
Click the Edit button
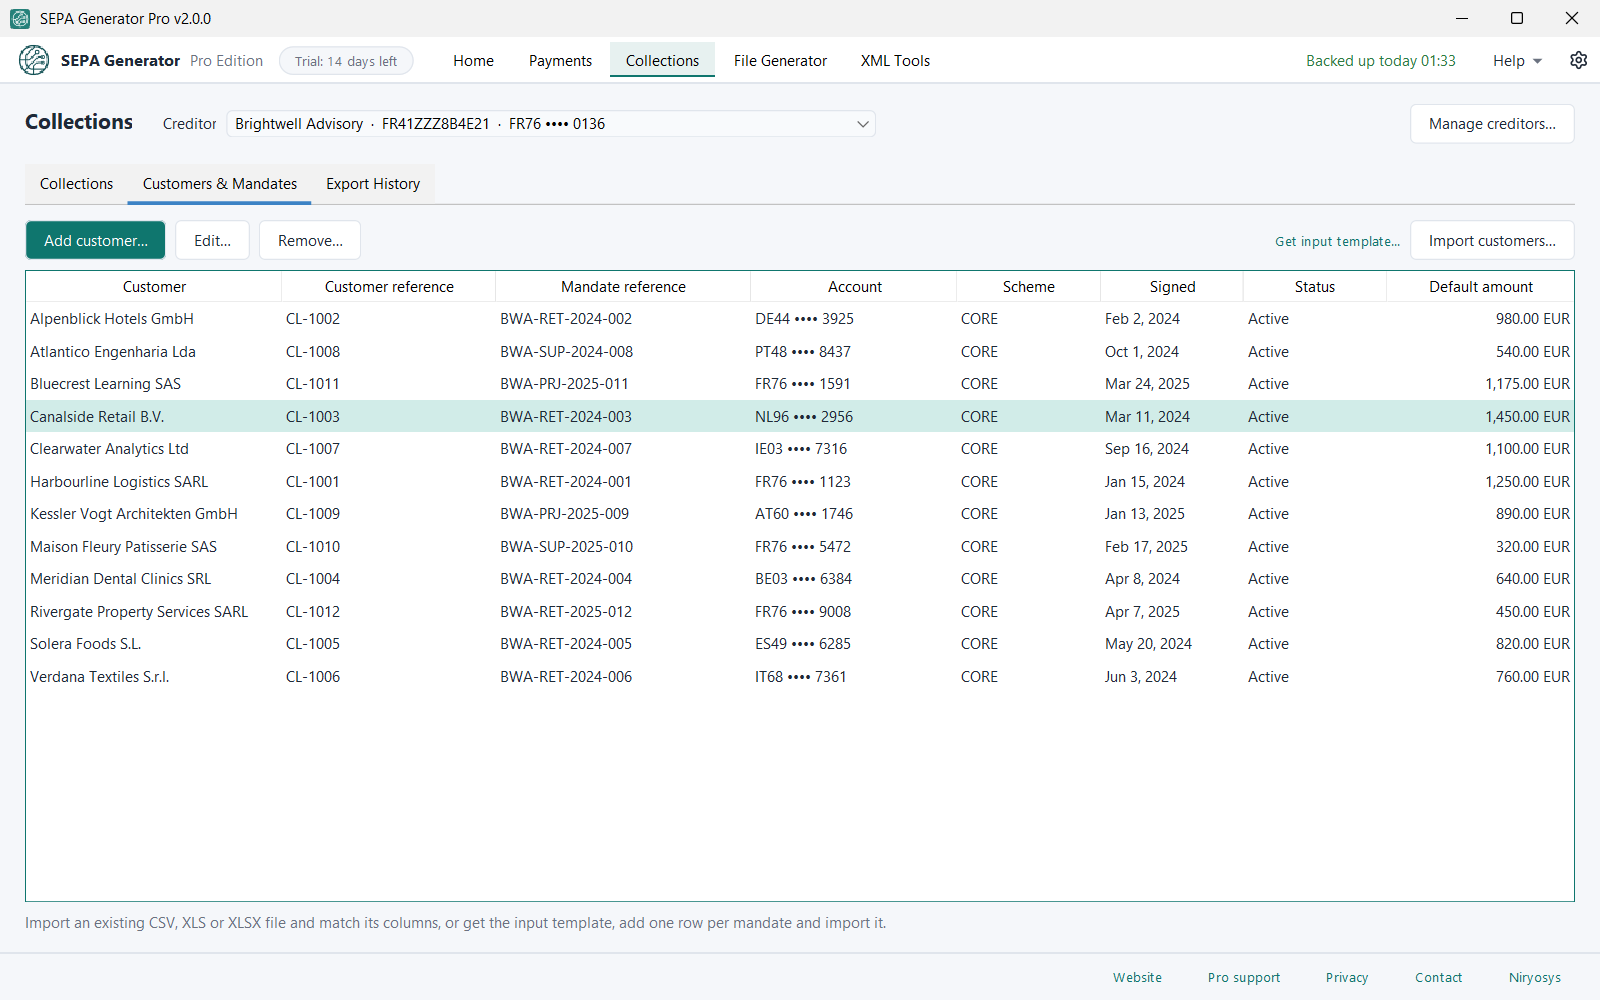(x=212, y=241)
